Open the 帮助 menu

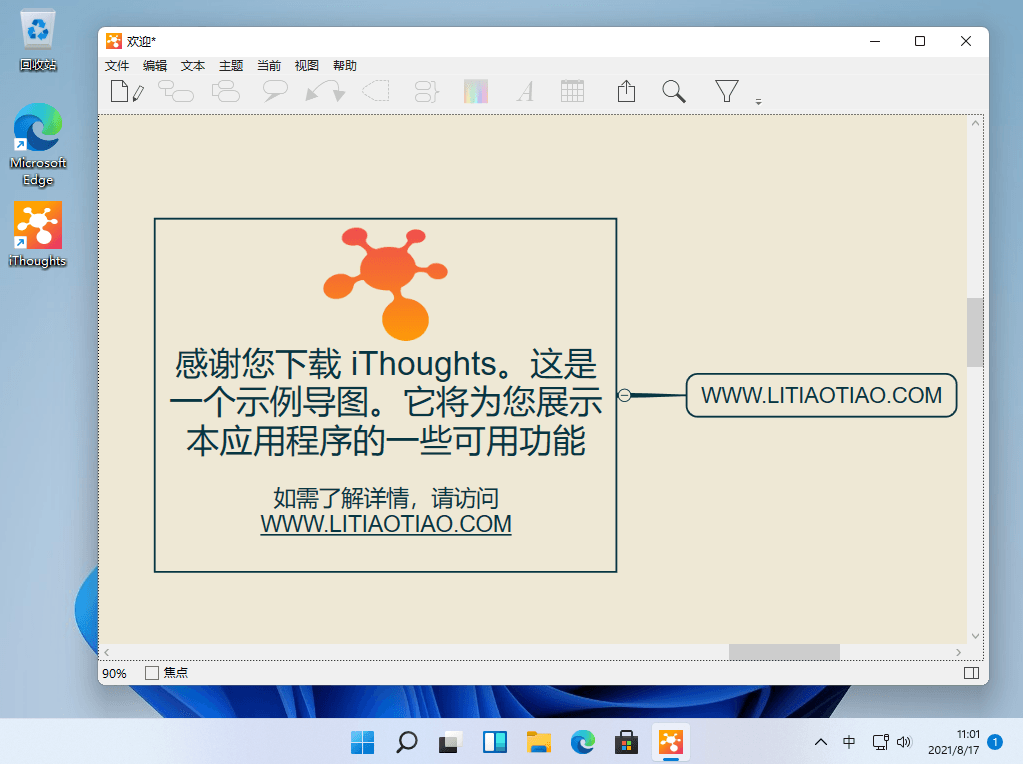coord(344,65)
